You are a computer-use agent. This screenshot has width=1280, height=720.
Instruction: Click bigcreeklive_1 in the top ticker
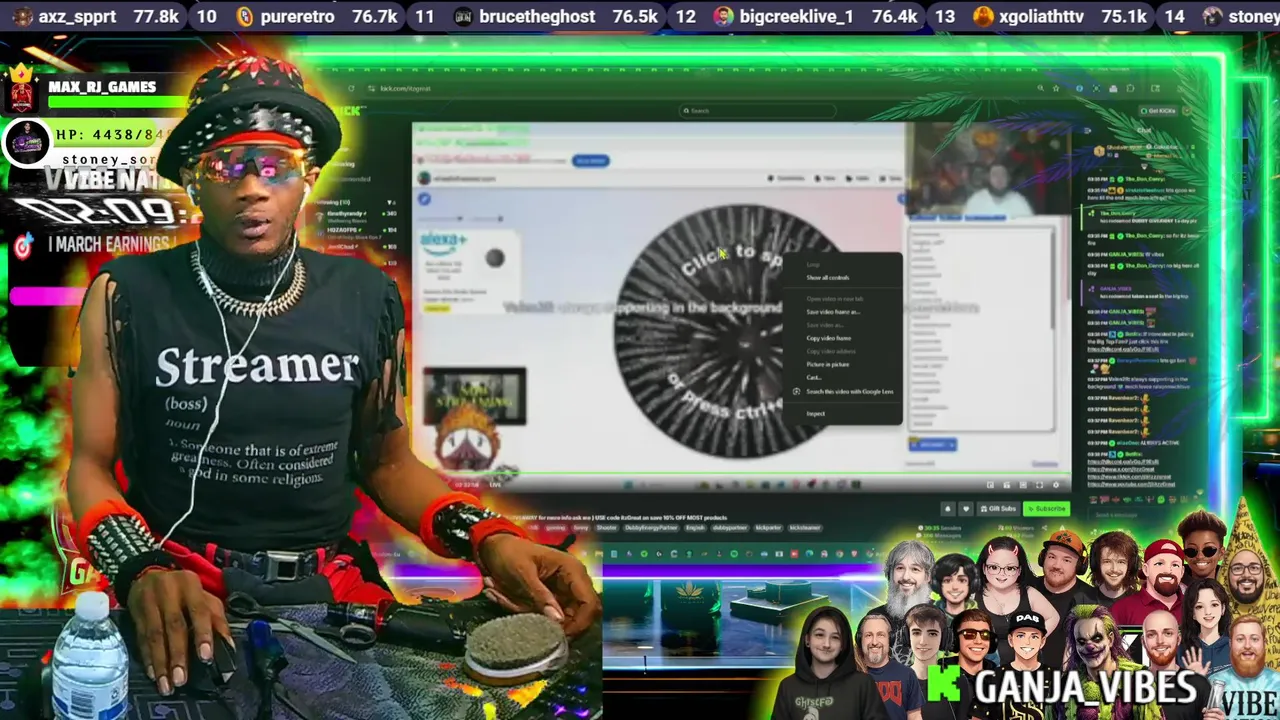[x=797, y=16]
